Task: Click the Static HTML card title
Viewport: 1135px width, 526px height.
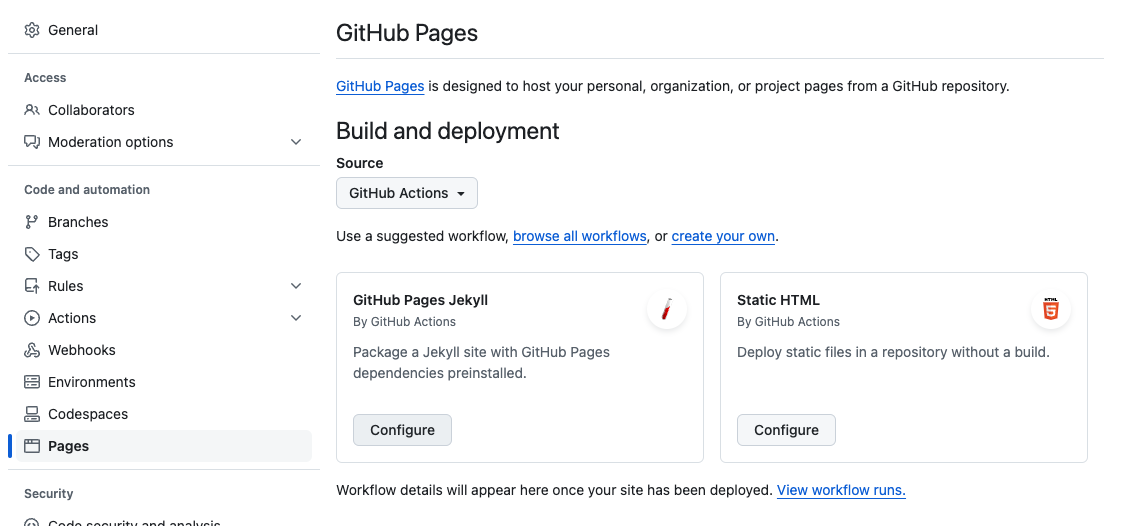Action: 778,300
